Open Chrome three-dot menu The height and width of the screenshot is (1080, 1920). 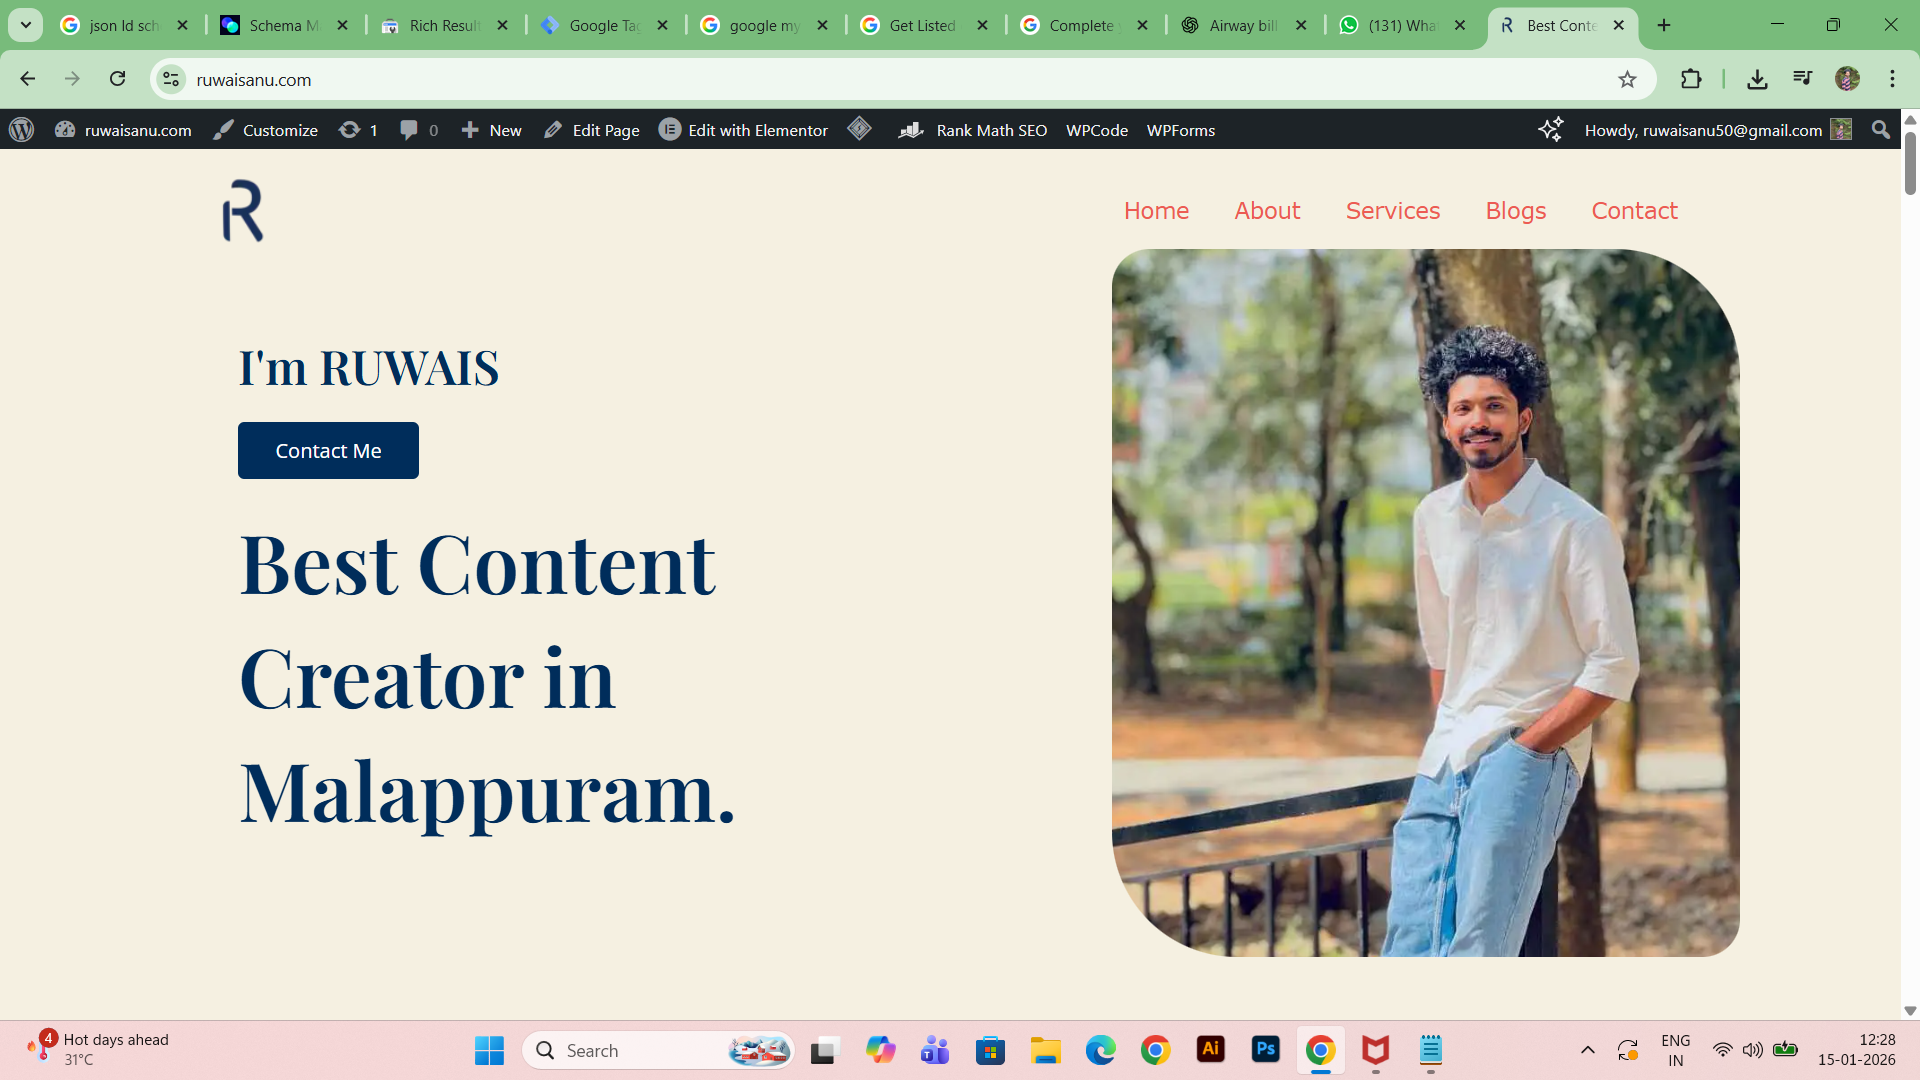click(x=1892, y=79)
